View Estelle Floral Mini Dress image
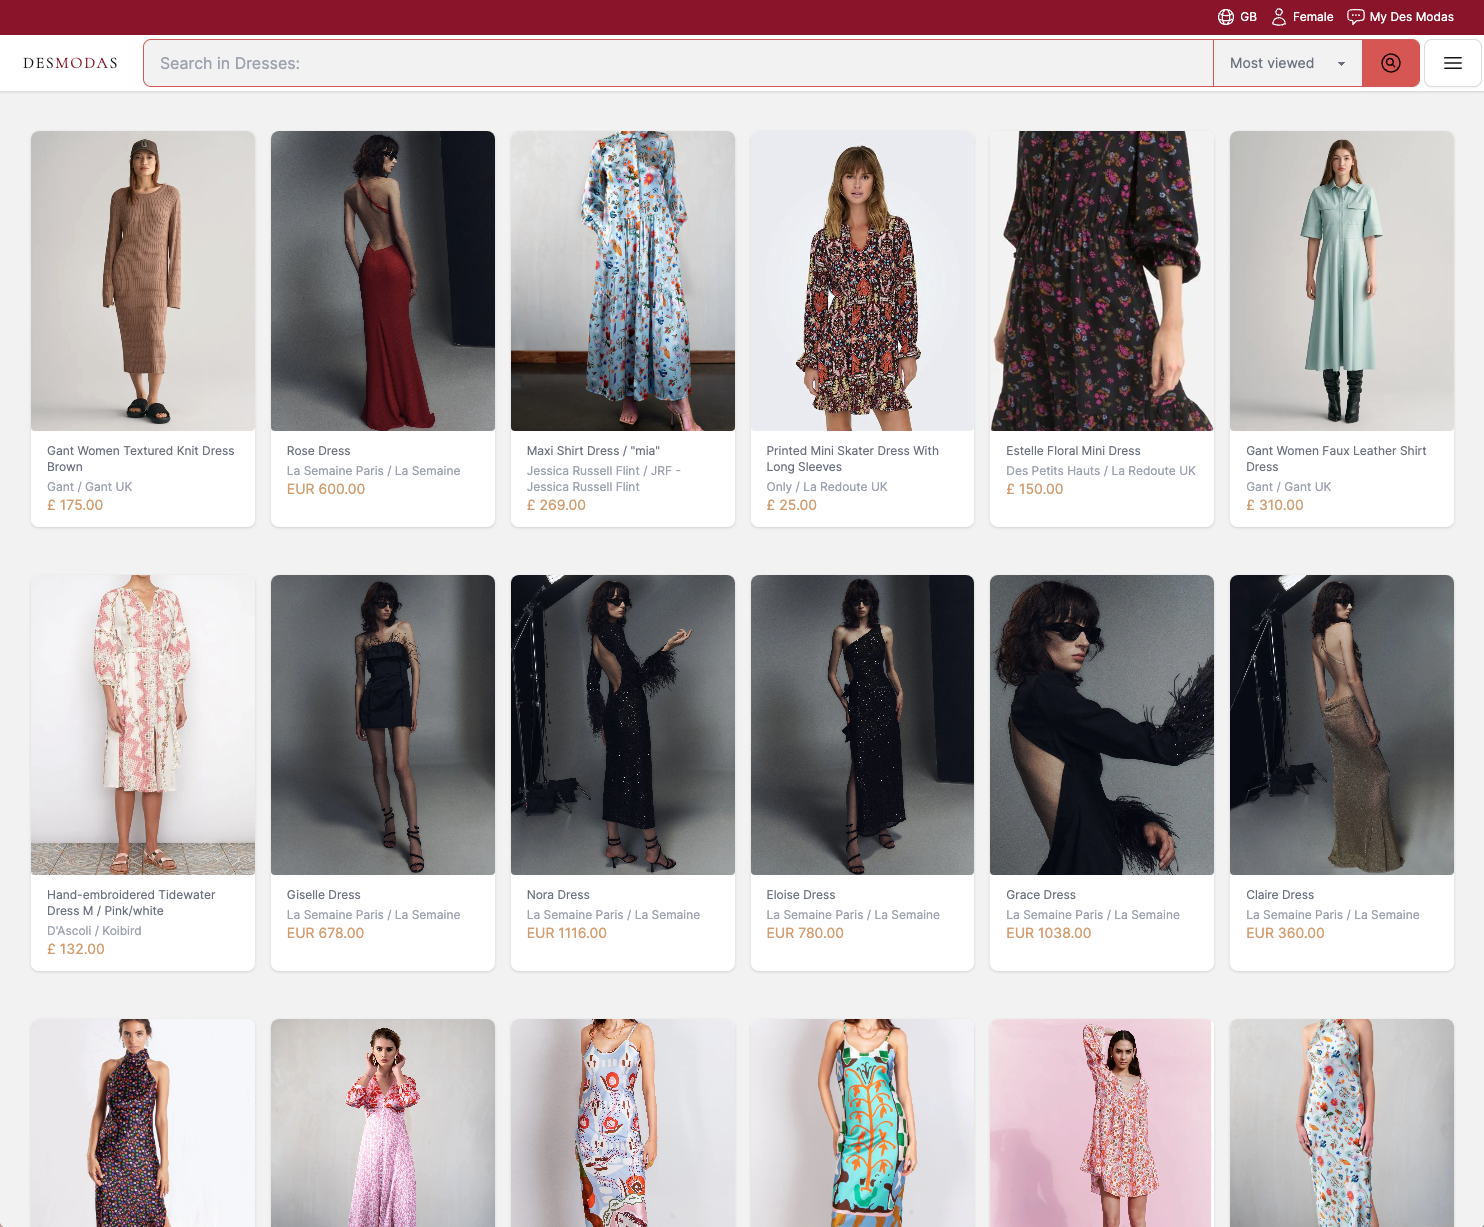1484x1227 pixels. [x=1102, y=281]
